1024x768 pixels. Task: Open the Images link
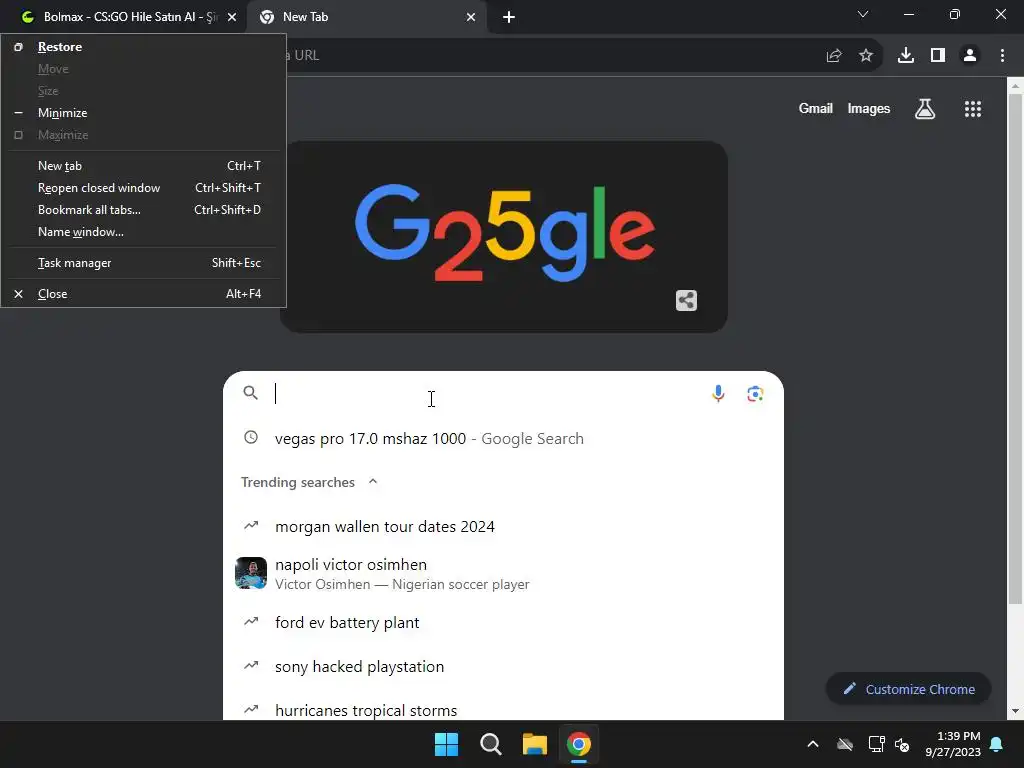click(868, 108)
